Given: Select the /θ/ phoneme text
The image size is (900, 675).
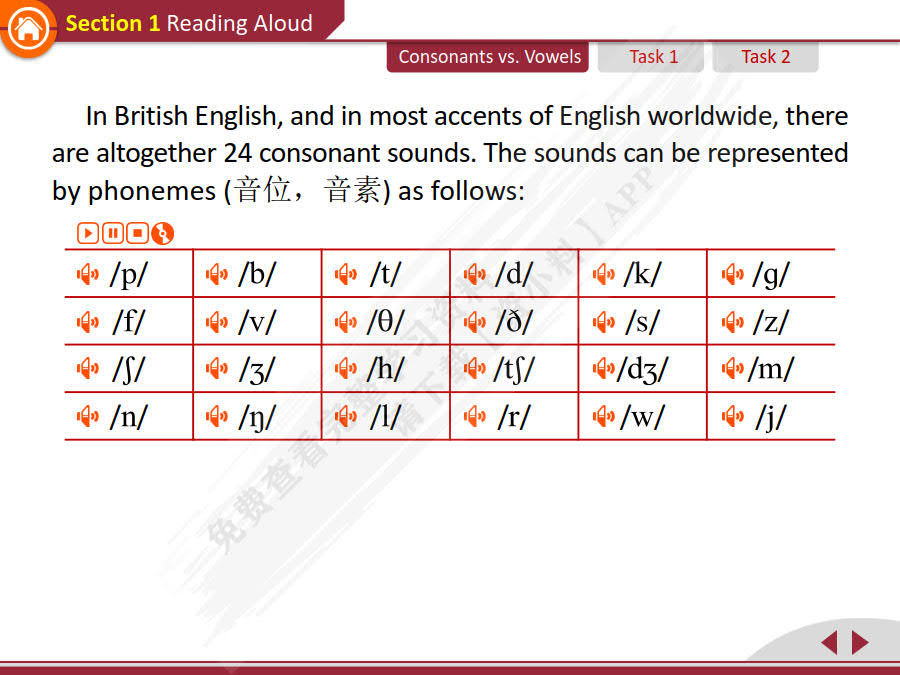Looking at the screenshot, I should 386,321.
